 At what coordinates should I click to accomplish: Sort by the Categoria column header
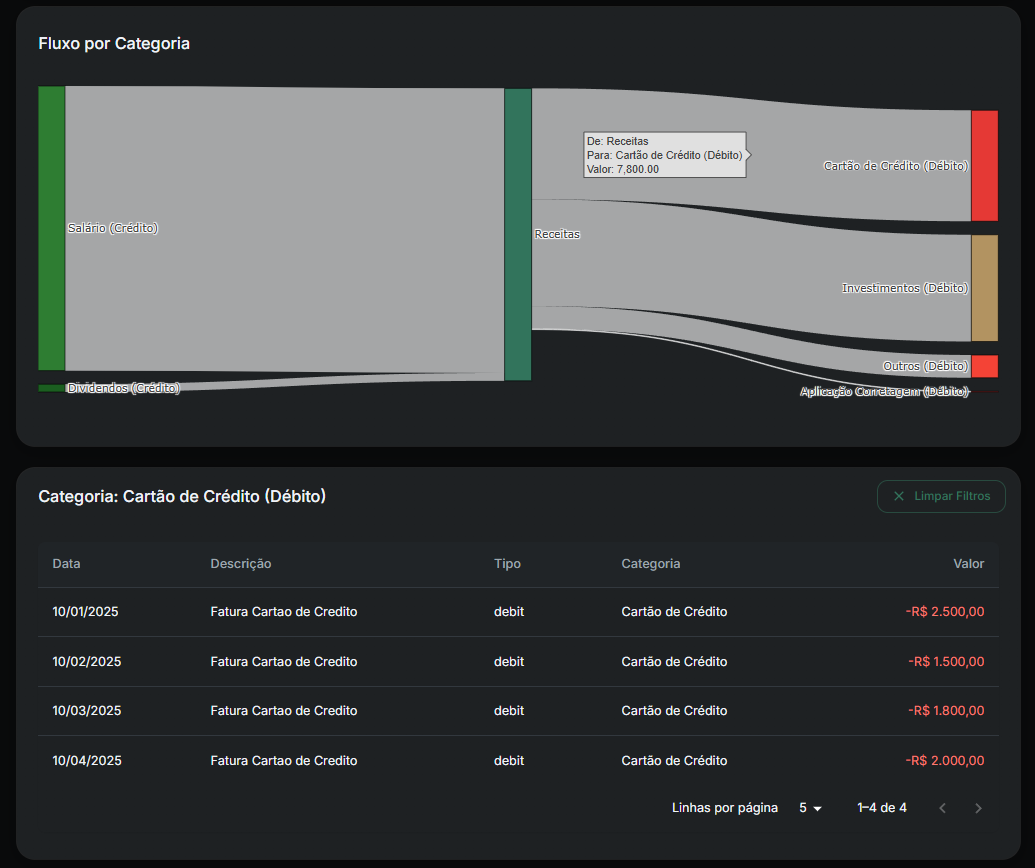[x=650, y=564]
